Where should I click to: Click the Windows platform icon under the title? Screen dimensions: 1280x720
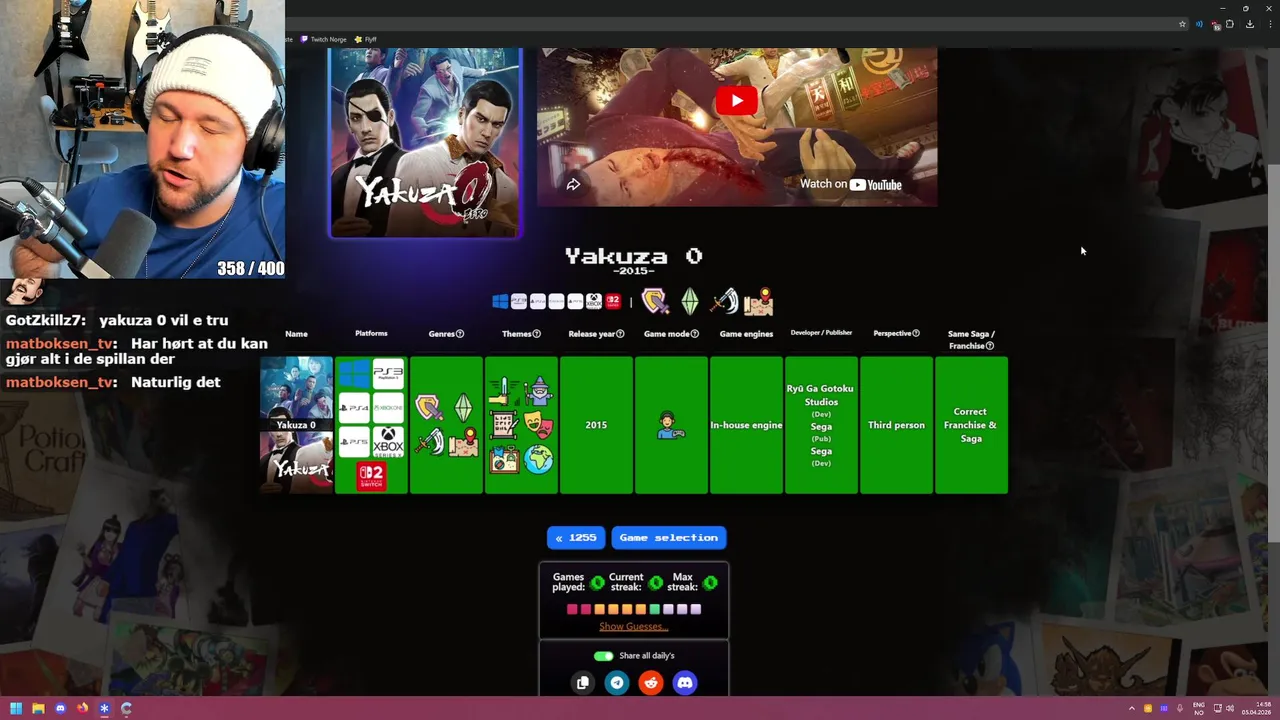[500, 301]
